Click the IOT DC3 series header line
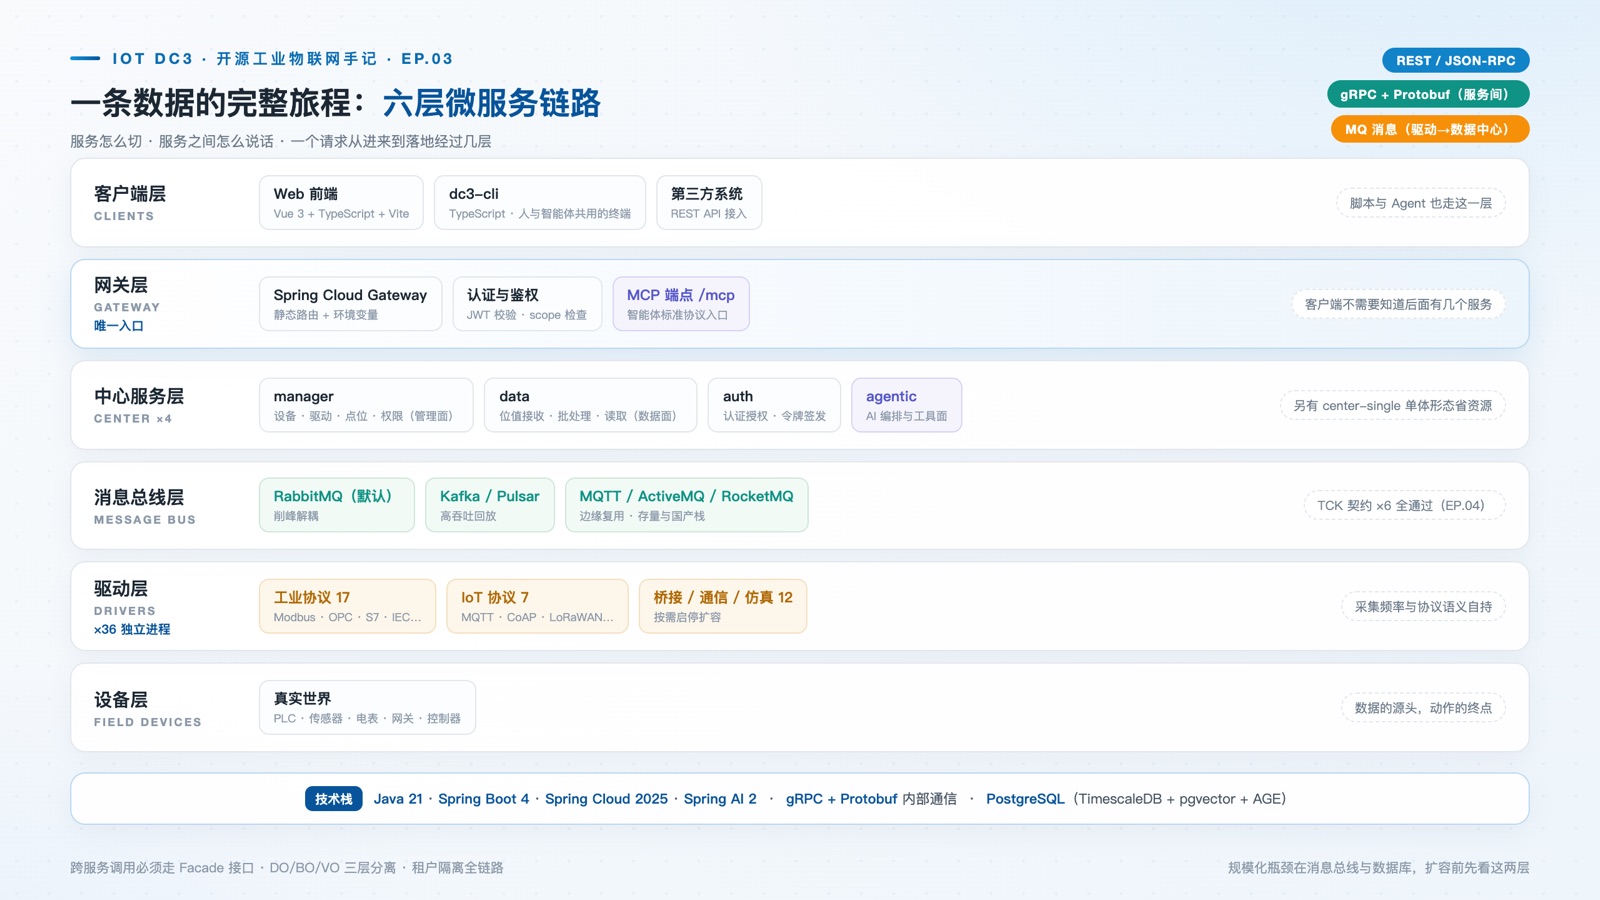 pyautogui.click(x=282, y=59)
